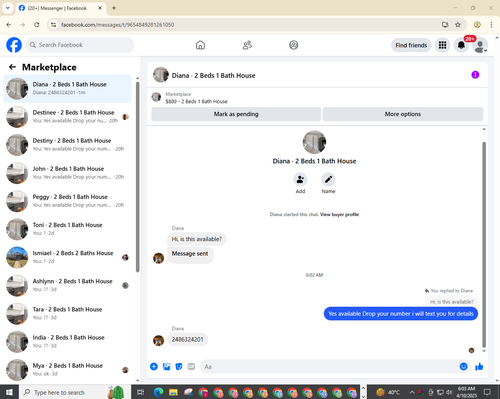The image size is (500, 399).
Task: Open the Mya conversation
Action: click(x=67, y=370)
